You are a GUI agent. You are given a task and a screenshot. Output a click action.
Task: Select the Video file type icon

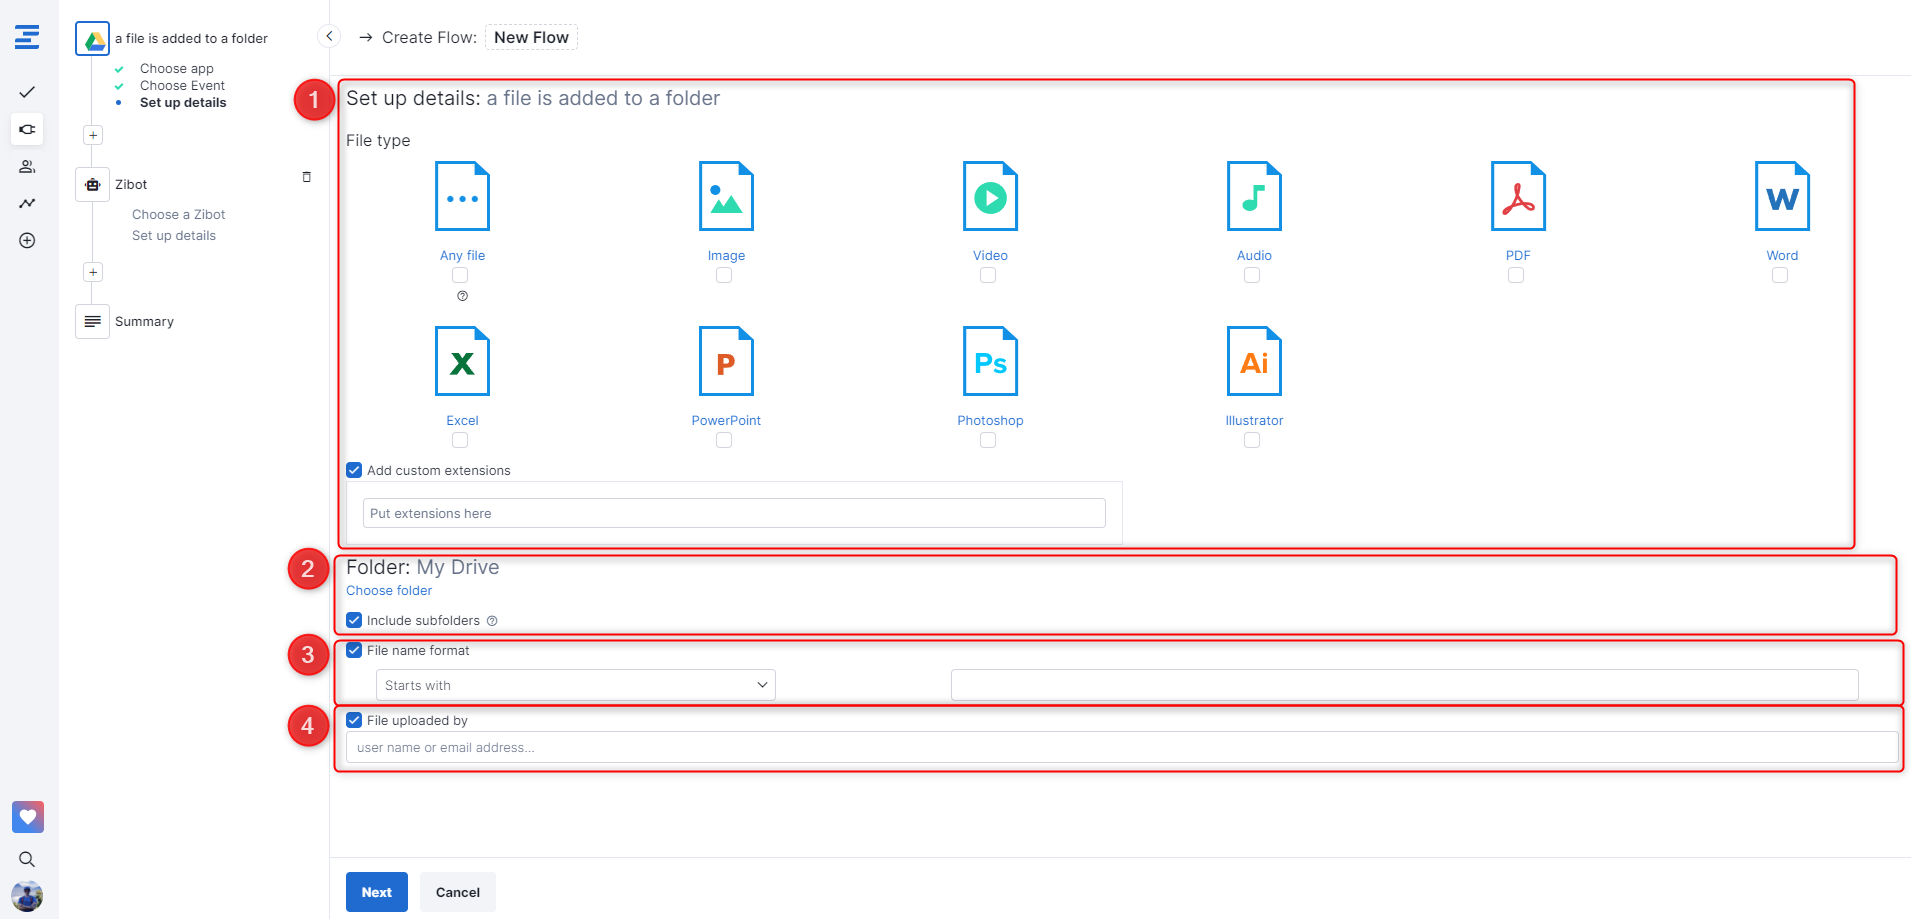click(x=989, y=196)
